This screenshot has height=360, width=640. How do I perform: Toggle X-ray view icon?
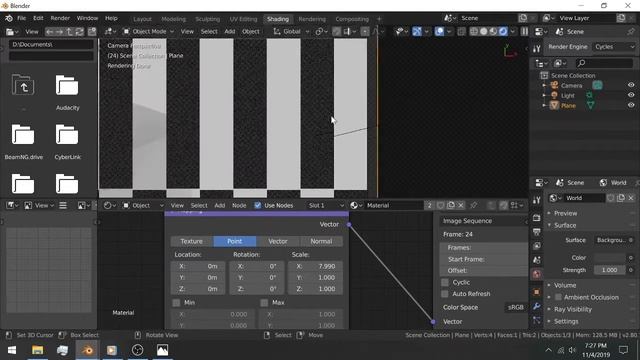point(461,31)
